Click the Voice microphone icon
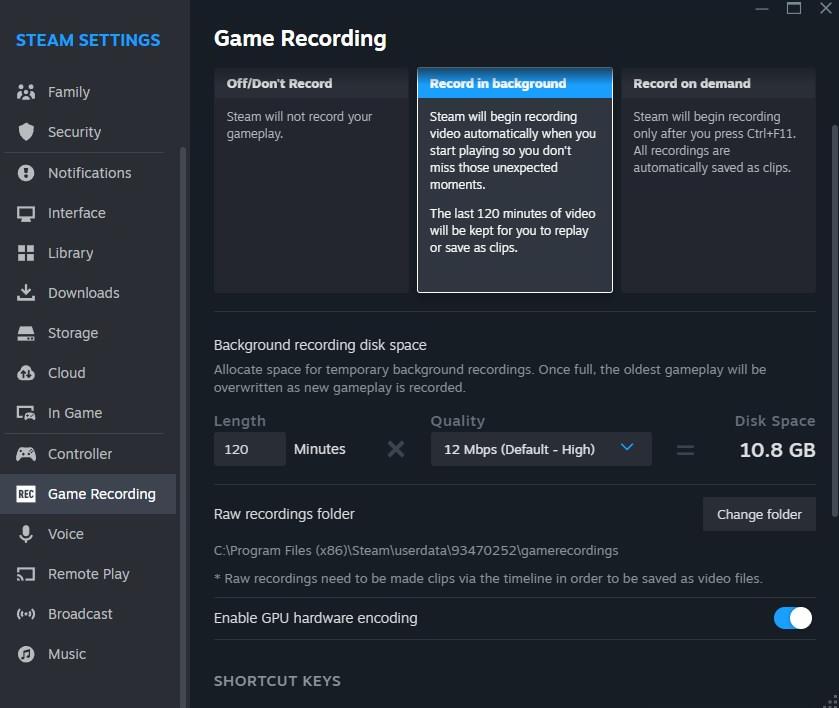This screenshot has height=708, width=839. tap(26, 534)
